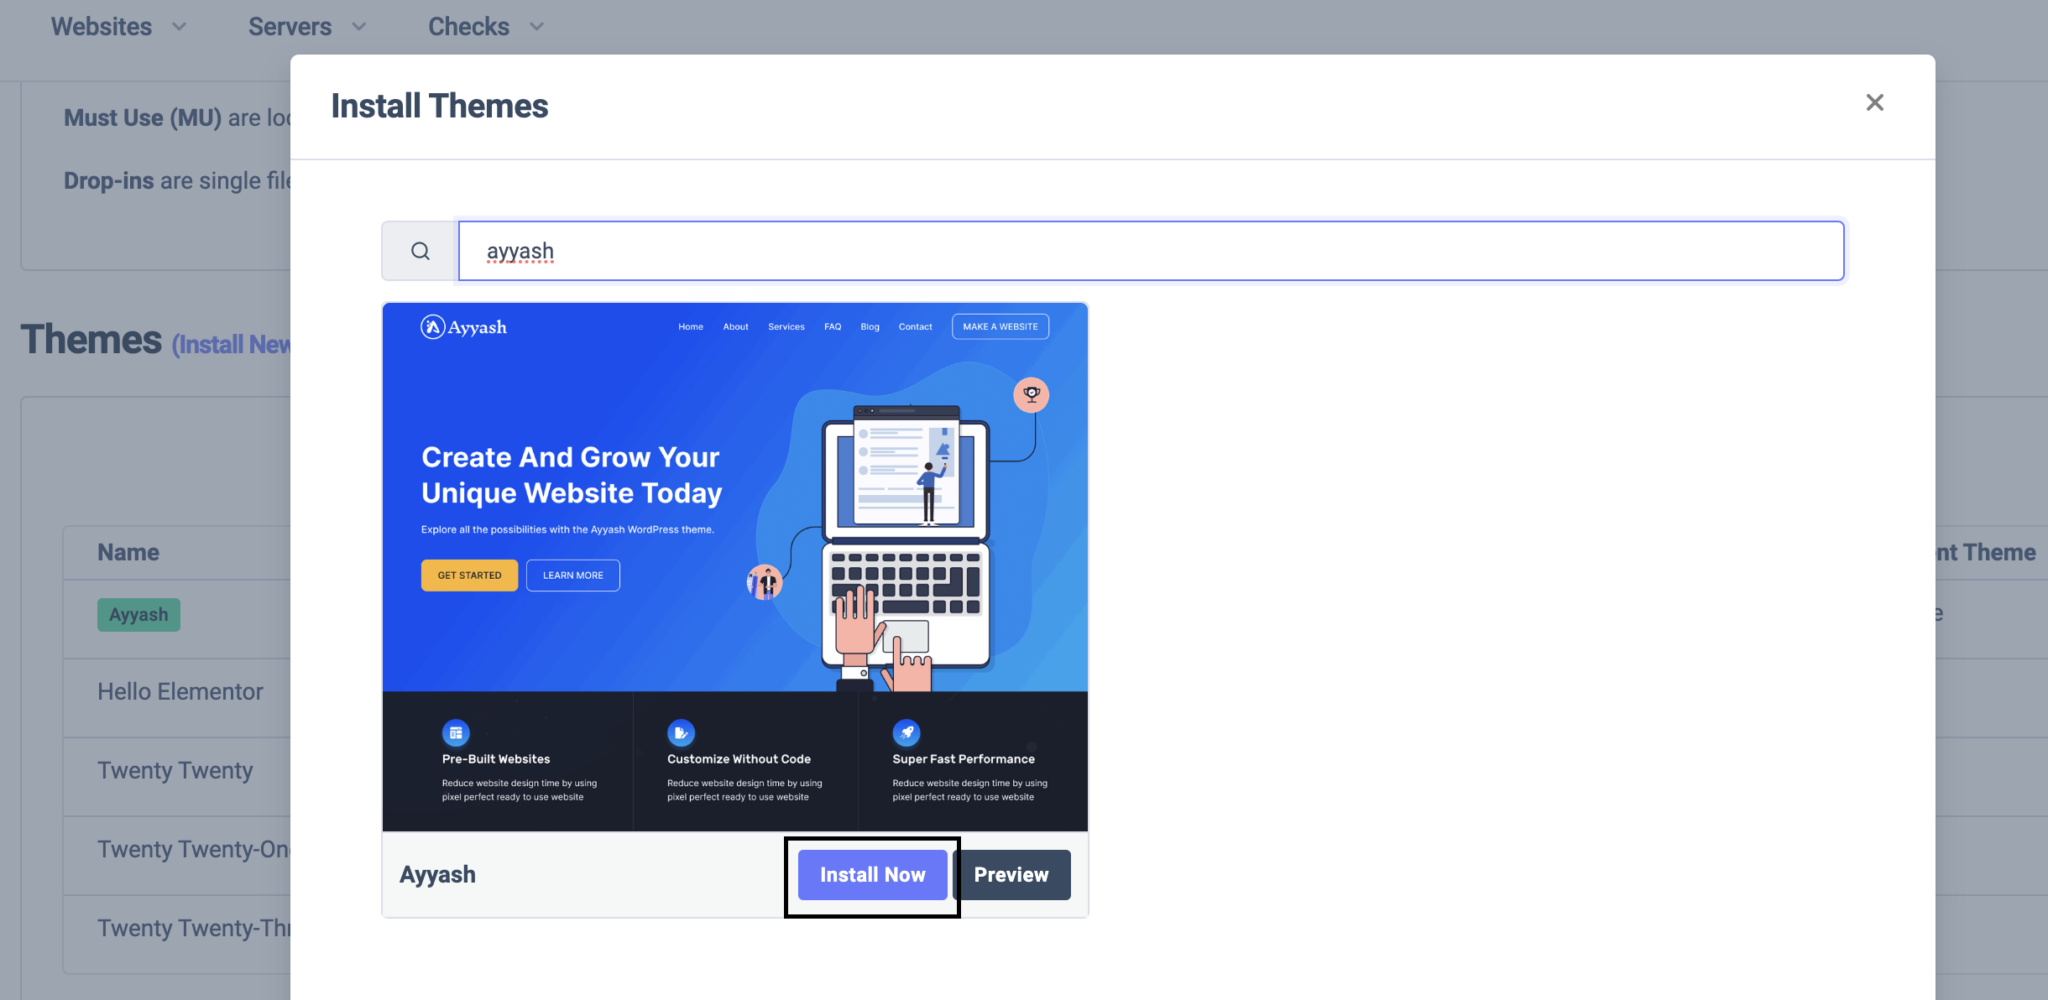This screenshot has width=2048, height=1000.
Task: Install the Ayyash theme now
Action: coord(872,875)
